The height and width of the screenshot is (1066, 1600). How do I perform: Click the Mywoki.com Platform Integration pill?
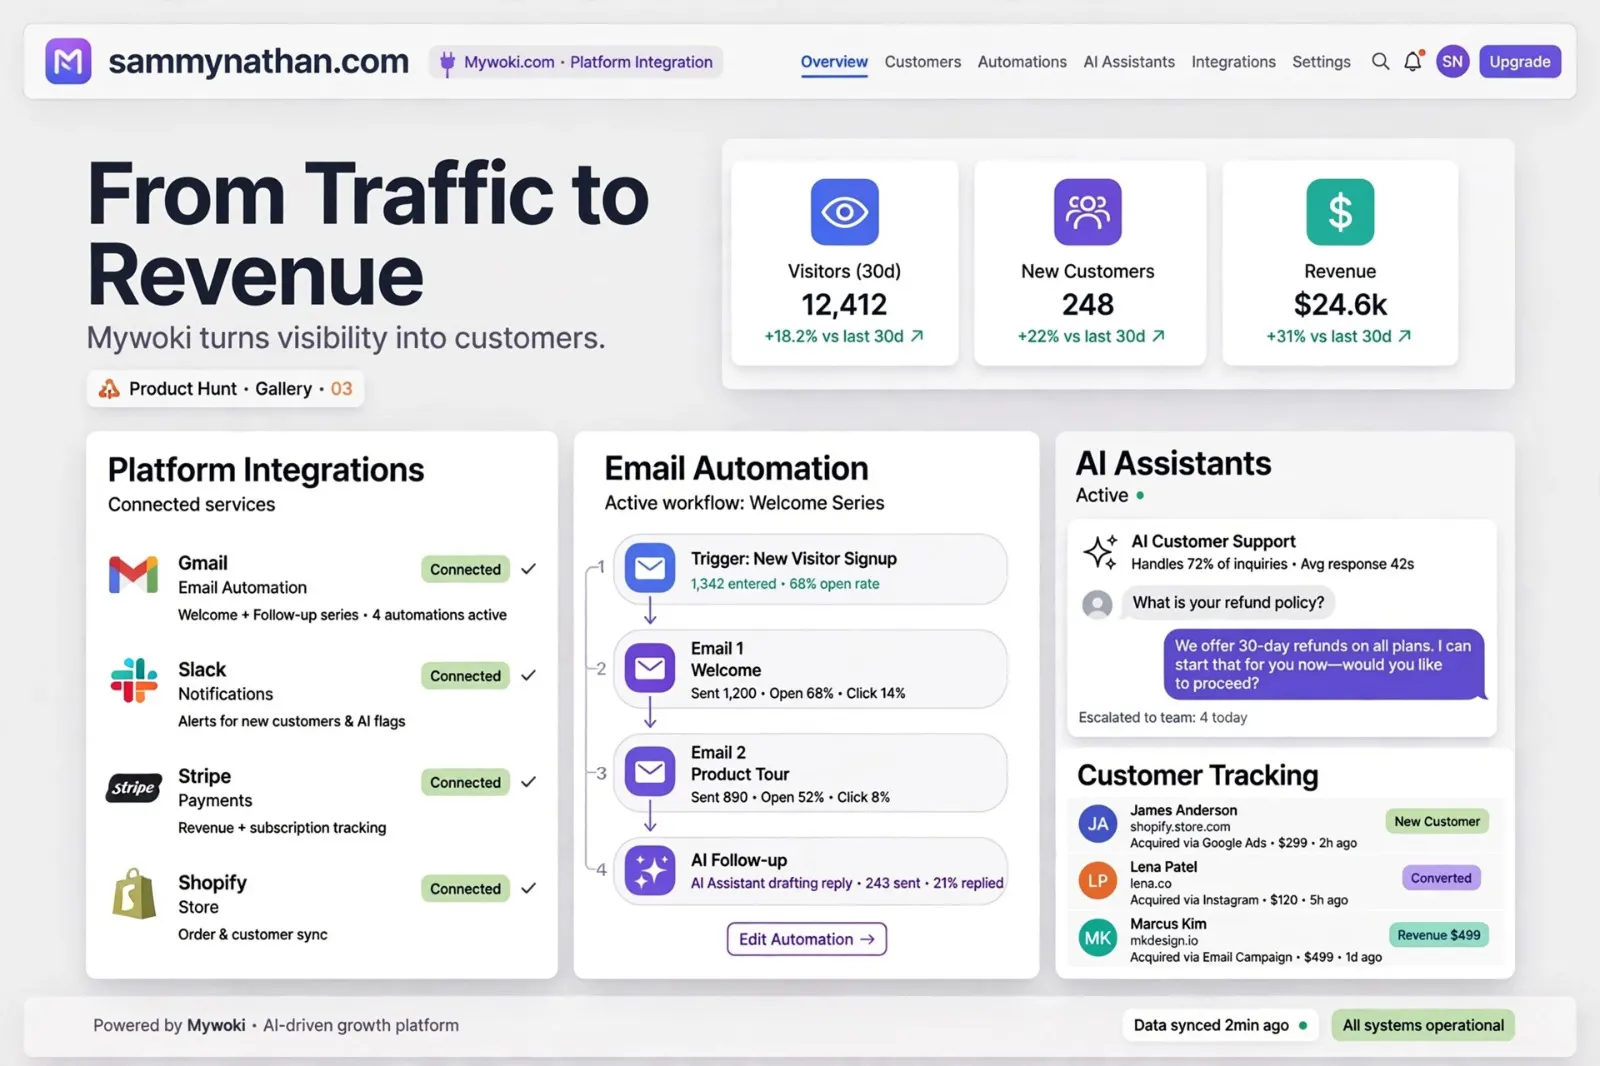tap(577, 62)
